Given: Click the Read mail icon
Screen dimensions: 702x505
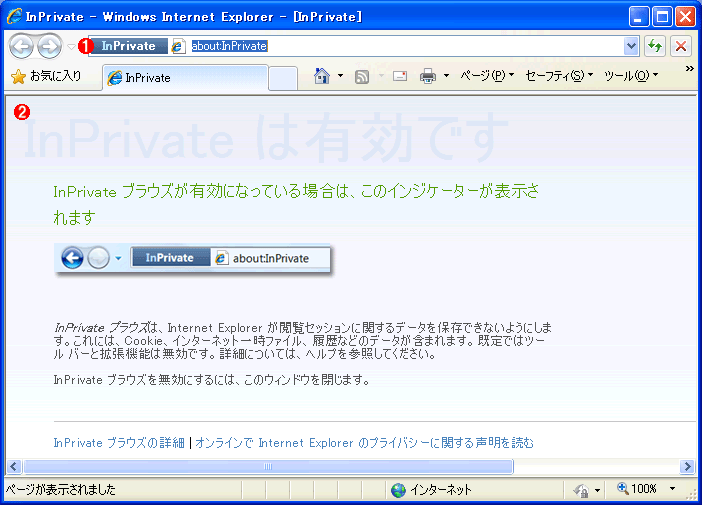Looking at the screenshot, I should [400, 77].
